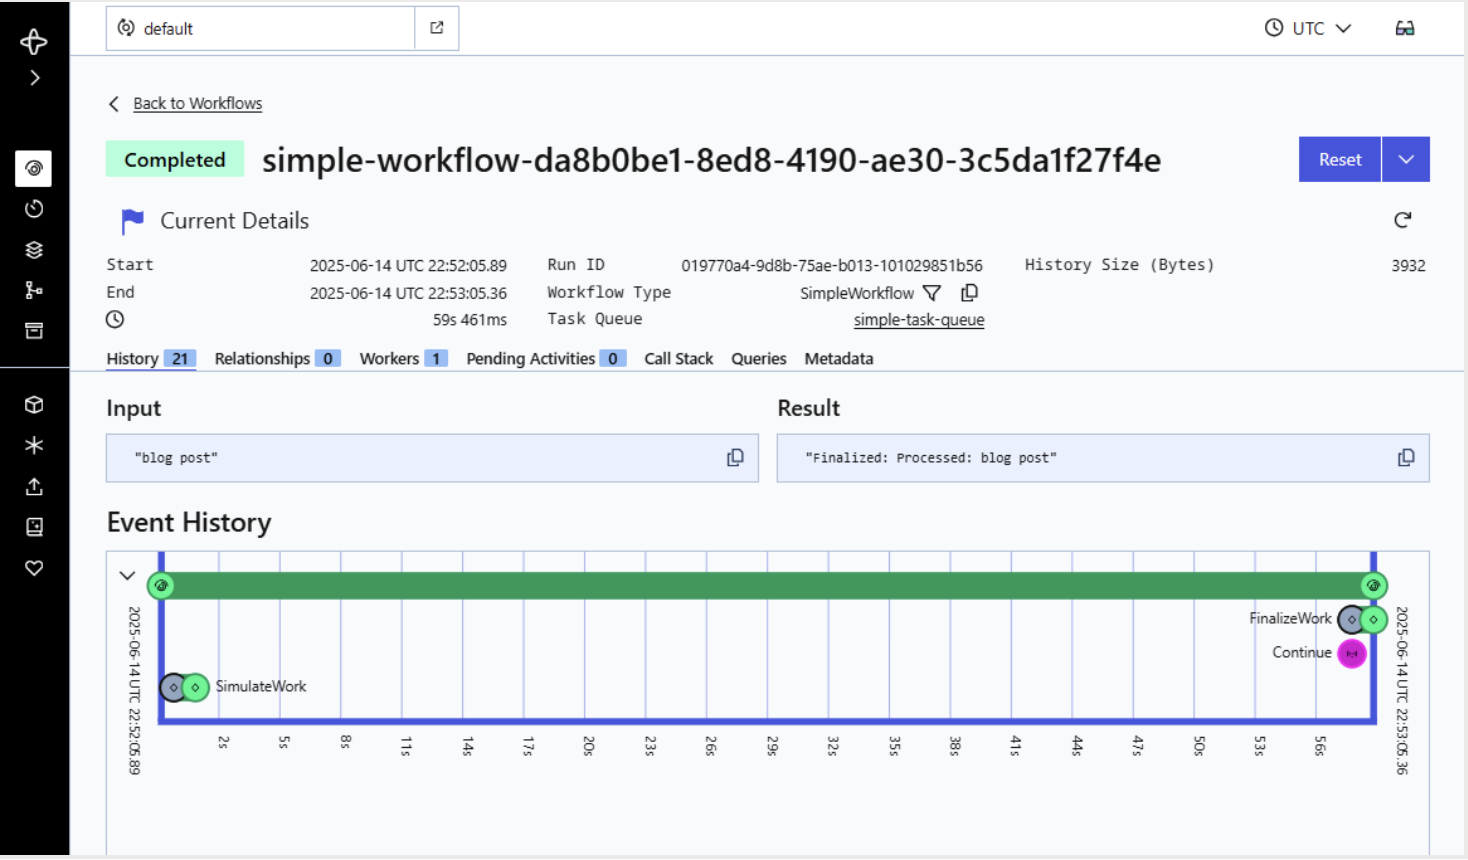Open Workflows from the sidebar

pyautogui.click(x=34, y=168)
